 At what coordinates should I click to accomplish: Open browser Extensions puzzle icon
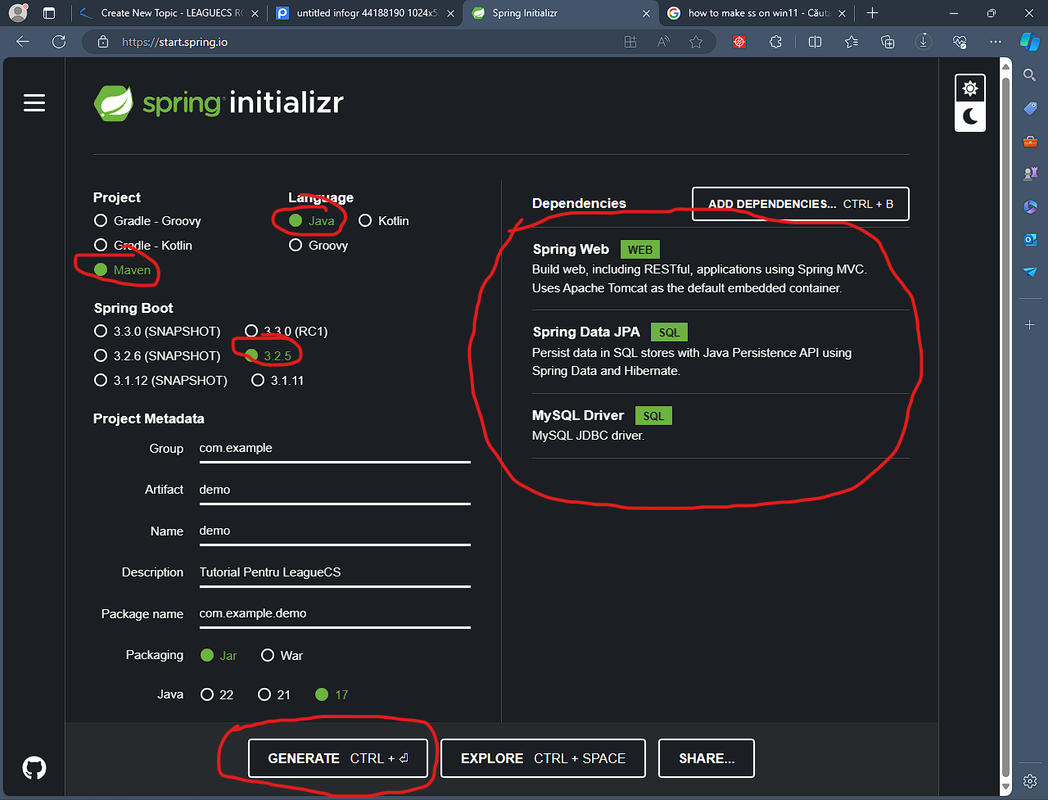point(775,41)
